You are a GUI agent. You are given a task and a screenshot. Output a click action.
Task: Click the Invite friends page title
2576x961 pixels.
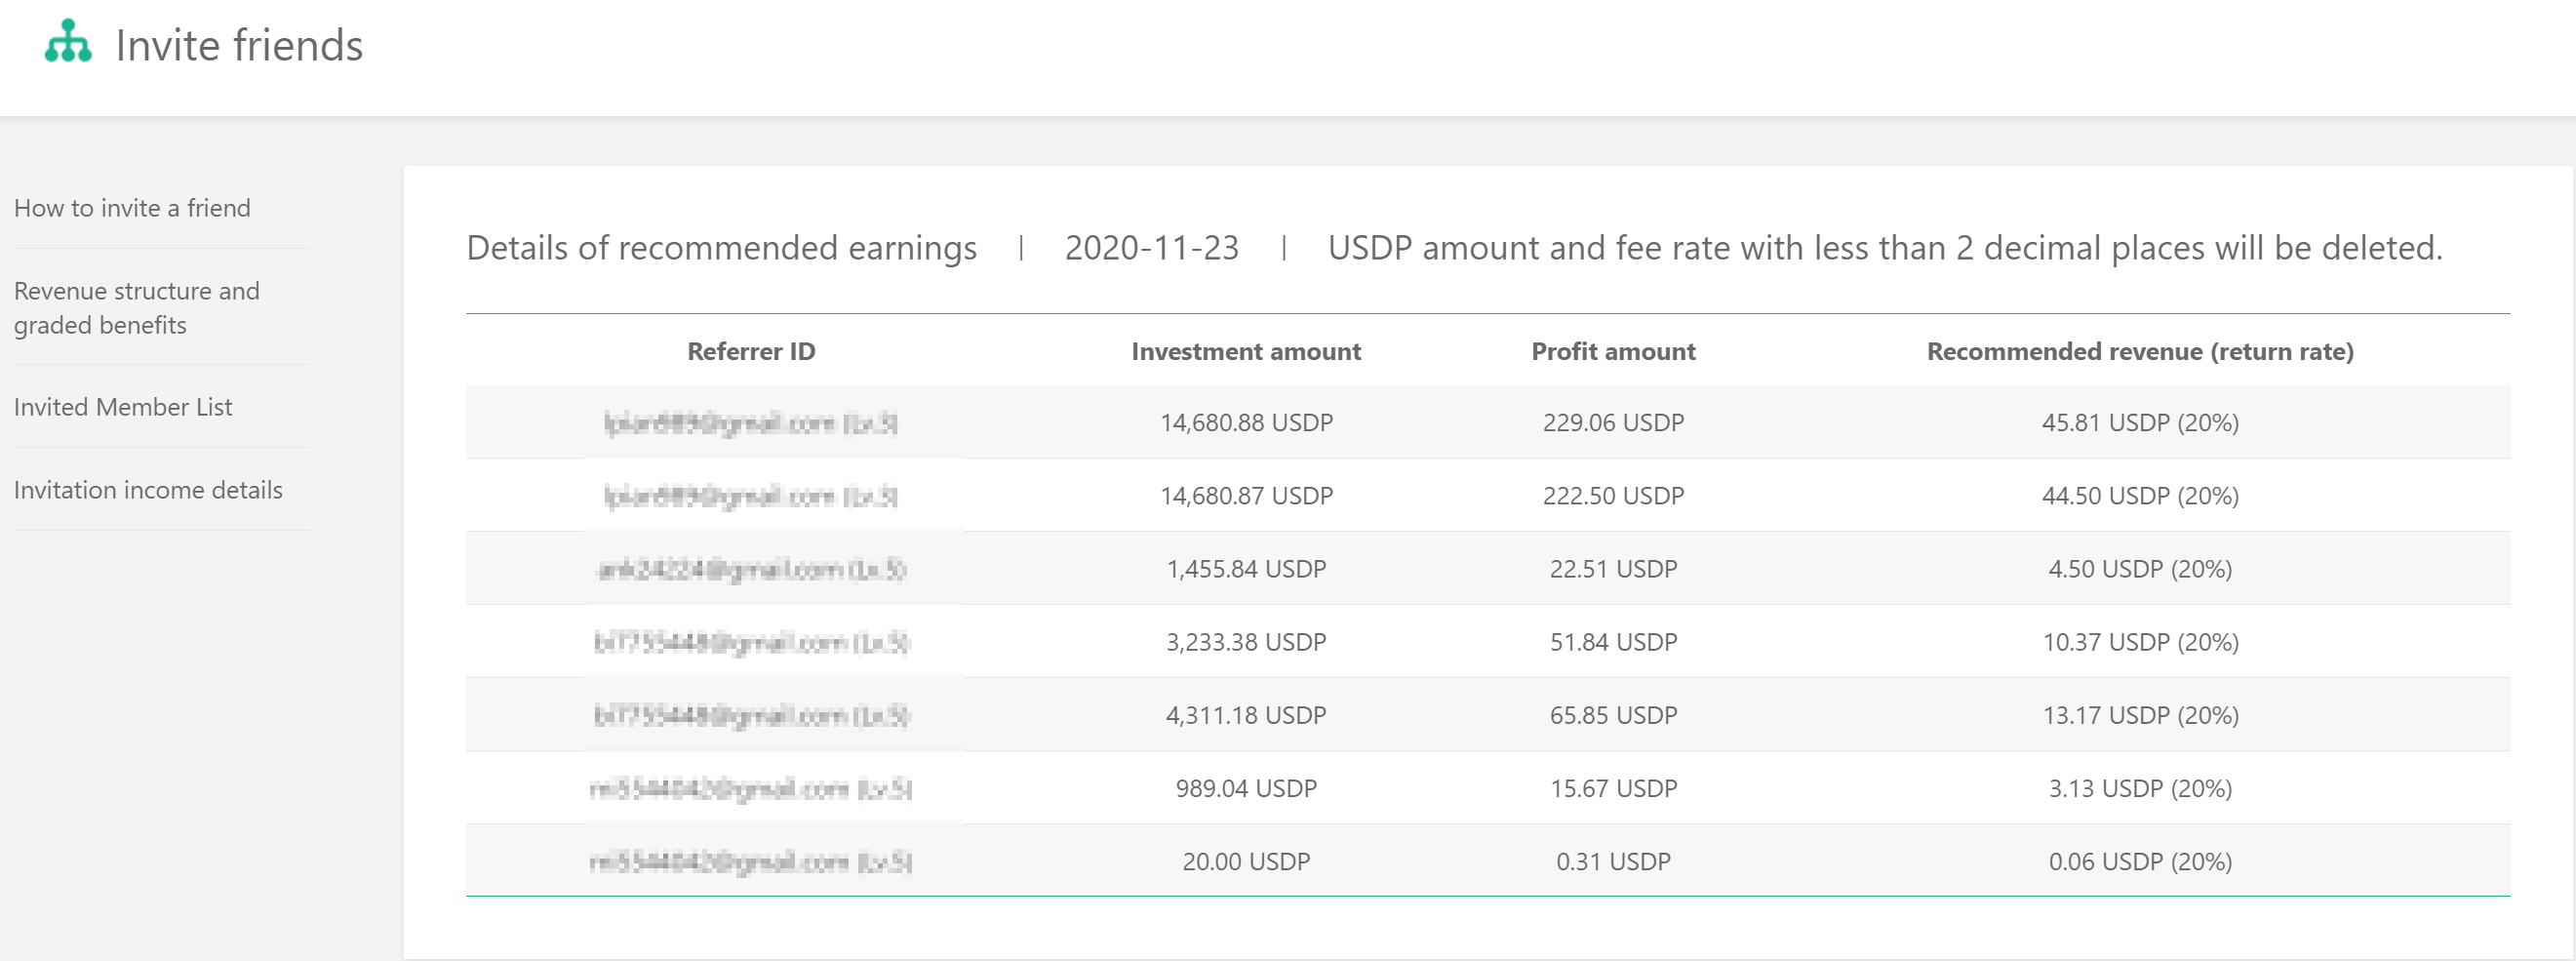pyautogui.click(x=239, y=46)
